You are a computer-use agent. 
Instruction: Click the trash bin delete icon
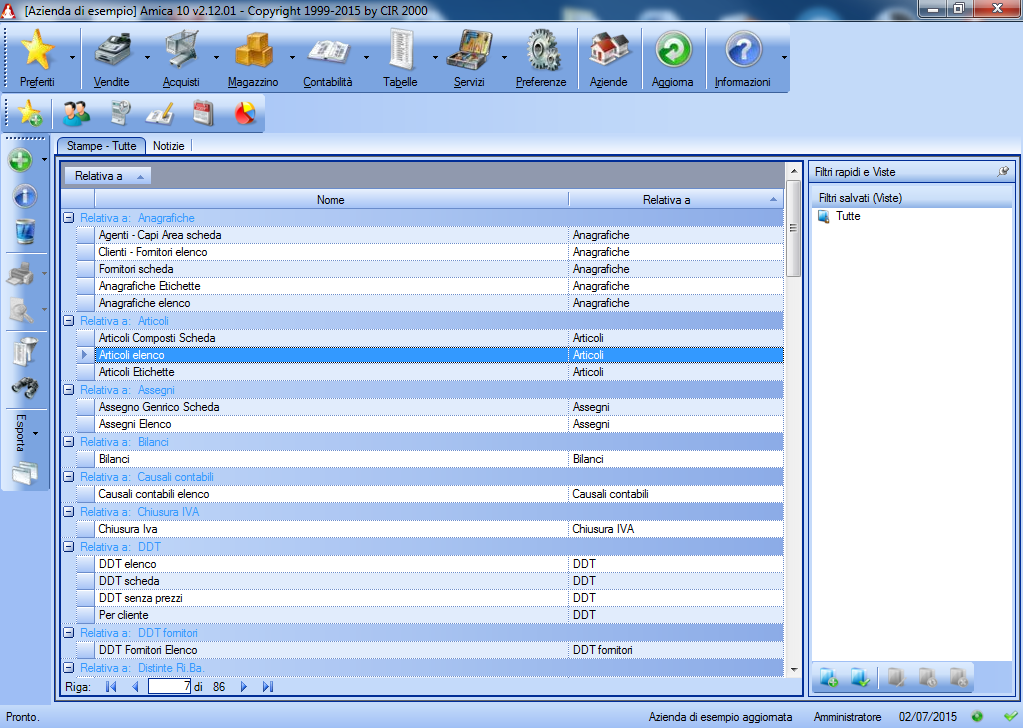pyautogui.click(x=25, y=232)
